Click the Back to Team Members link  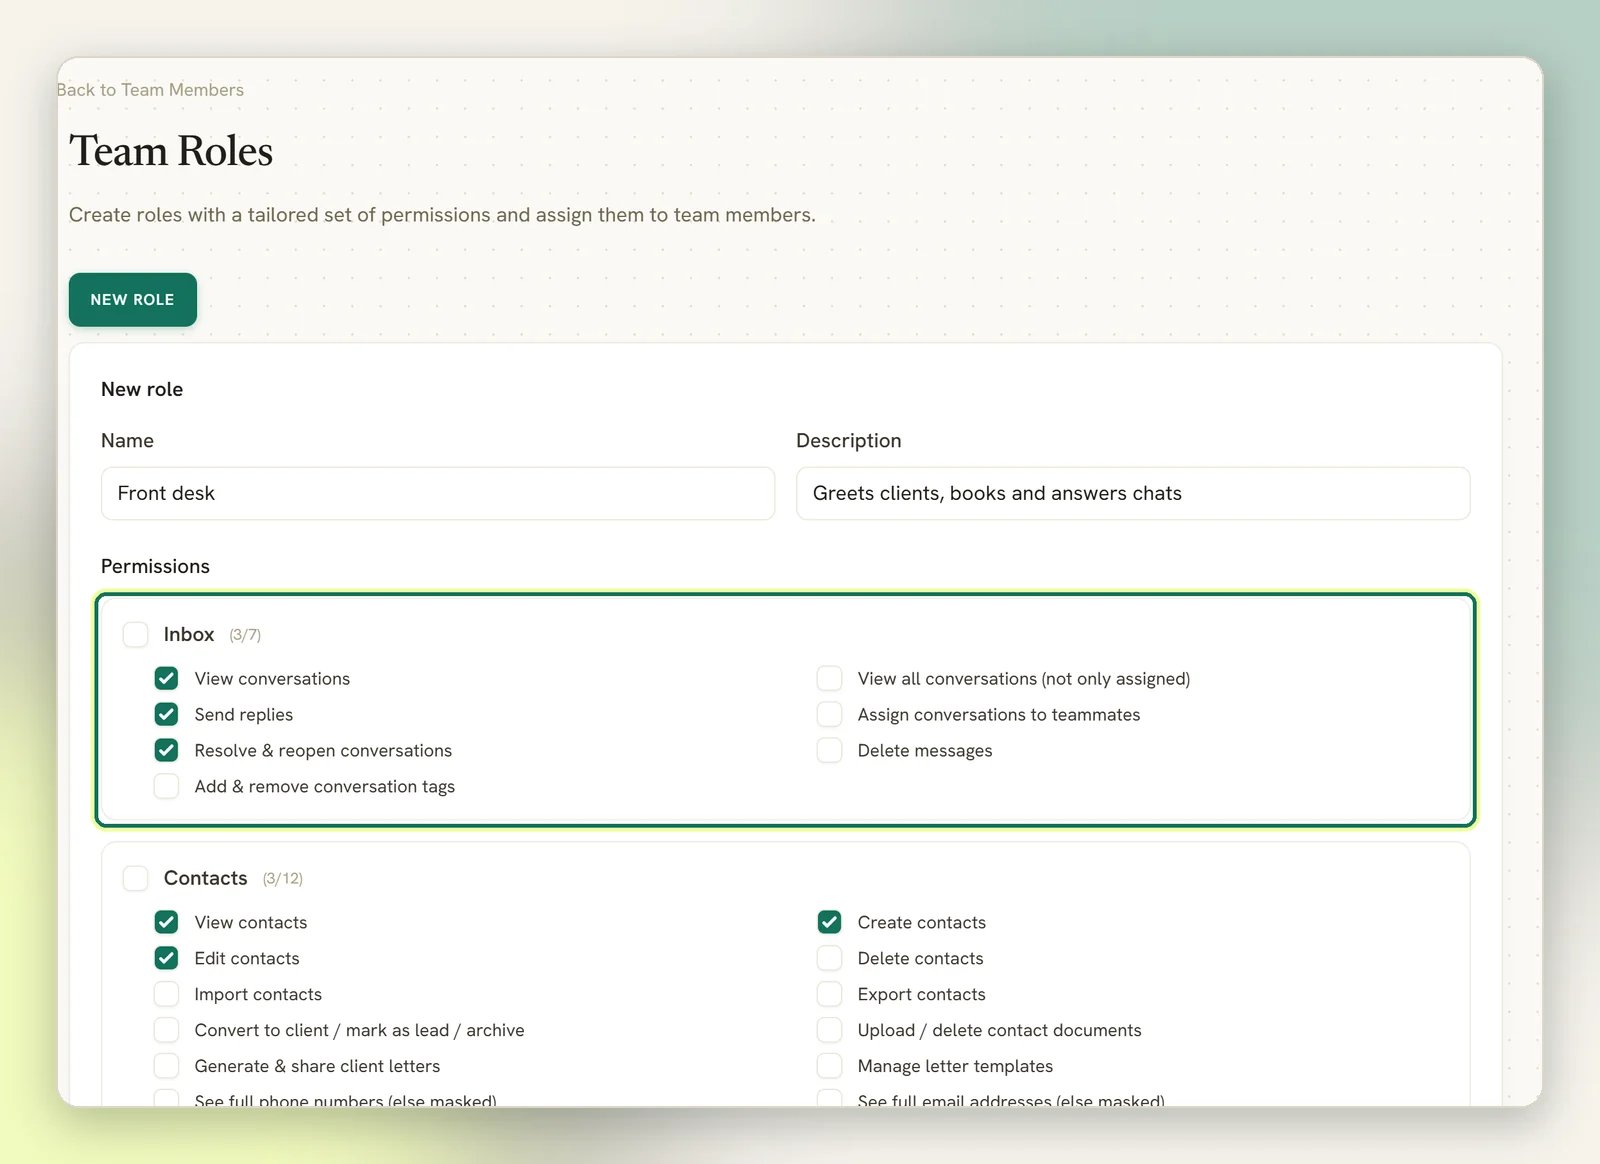coord(150,90)
